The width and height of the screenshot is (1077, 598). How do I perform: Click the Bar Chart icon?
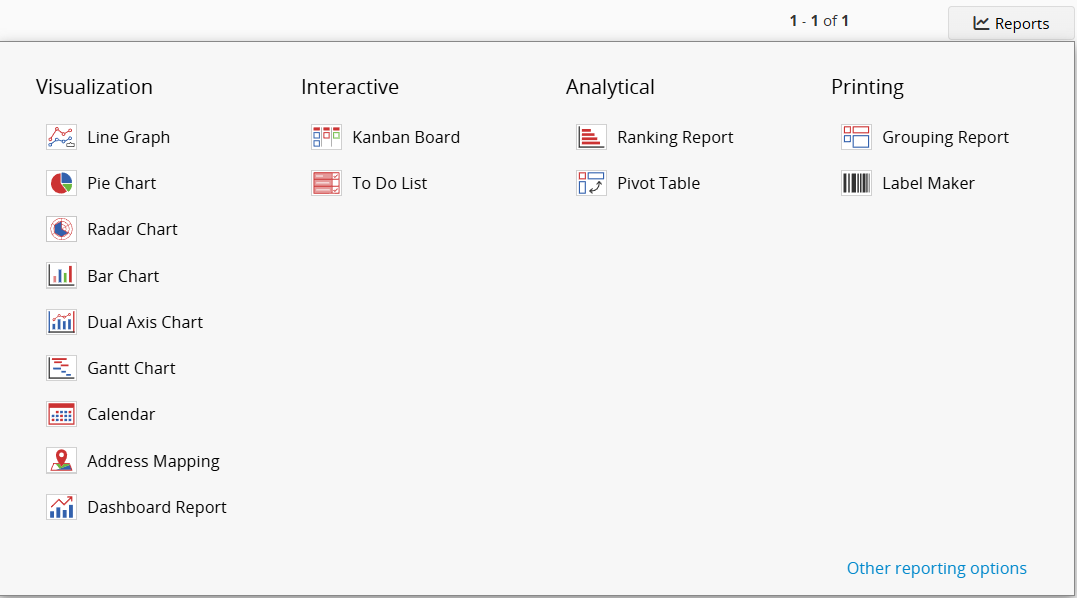coord(61,275)
